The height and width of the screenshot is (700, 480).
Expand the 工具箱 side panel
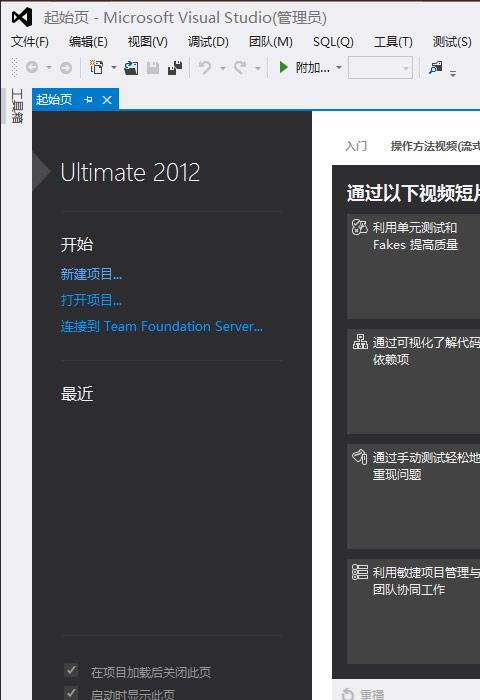pos(17,106)
